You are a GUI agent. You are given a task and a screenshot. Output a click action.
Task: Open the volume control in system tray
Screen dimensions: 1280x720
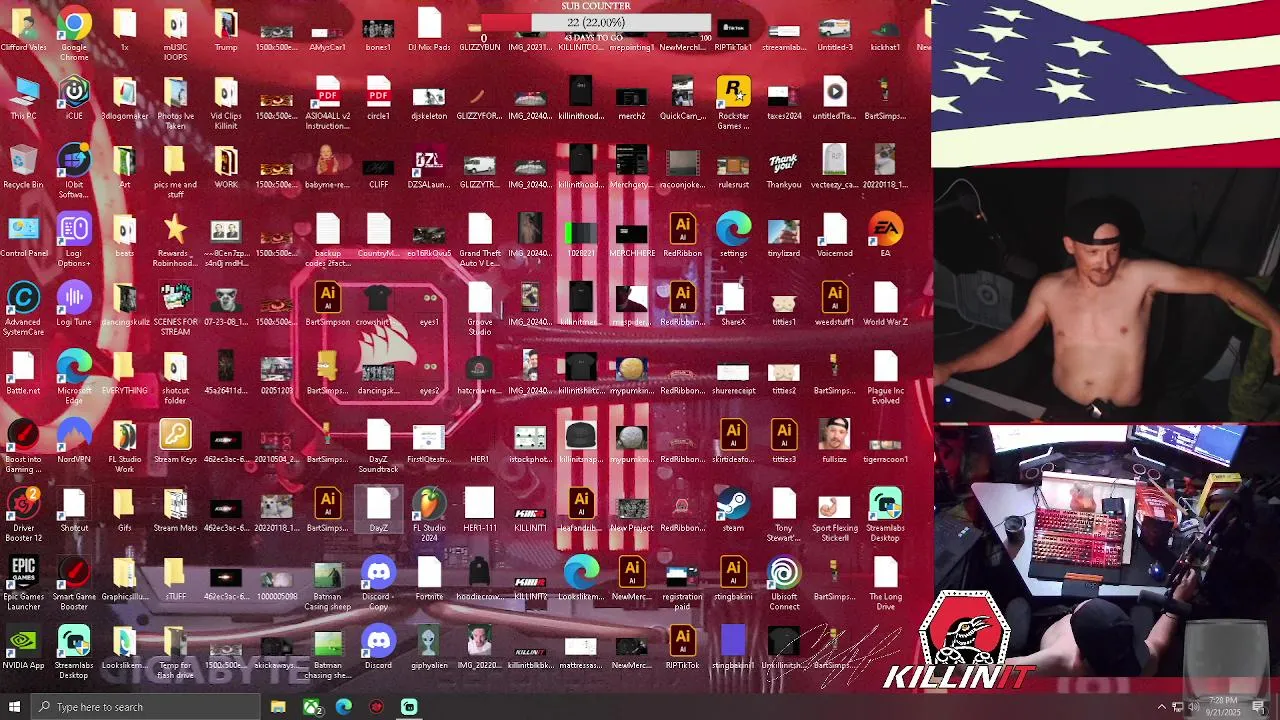[1193, 707]
